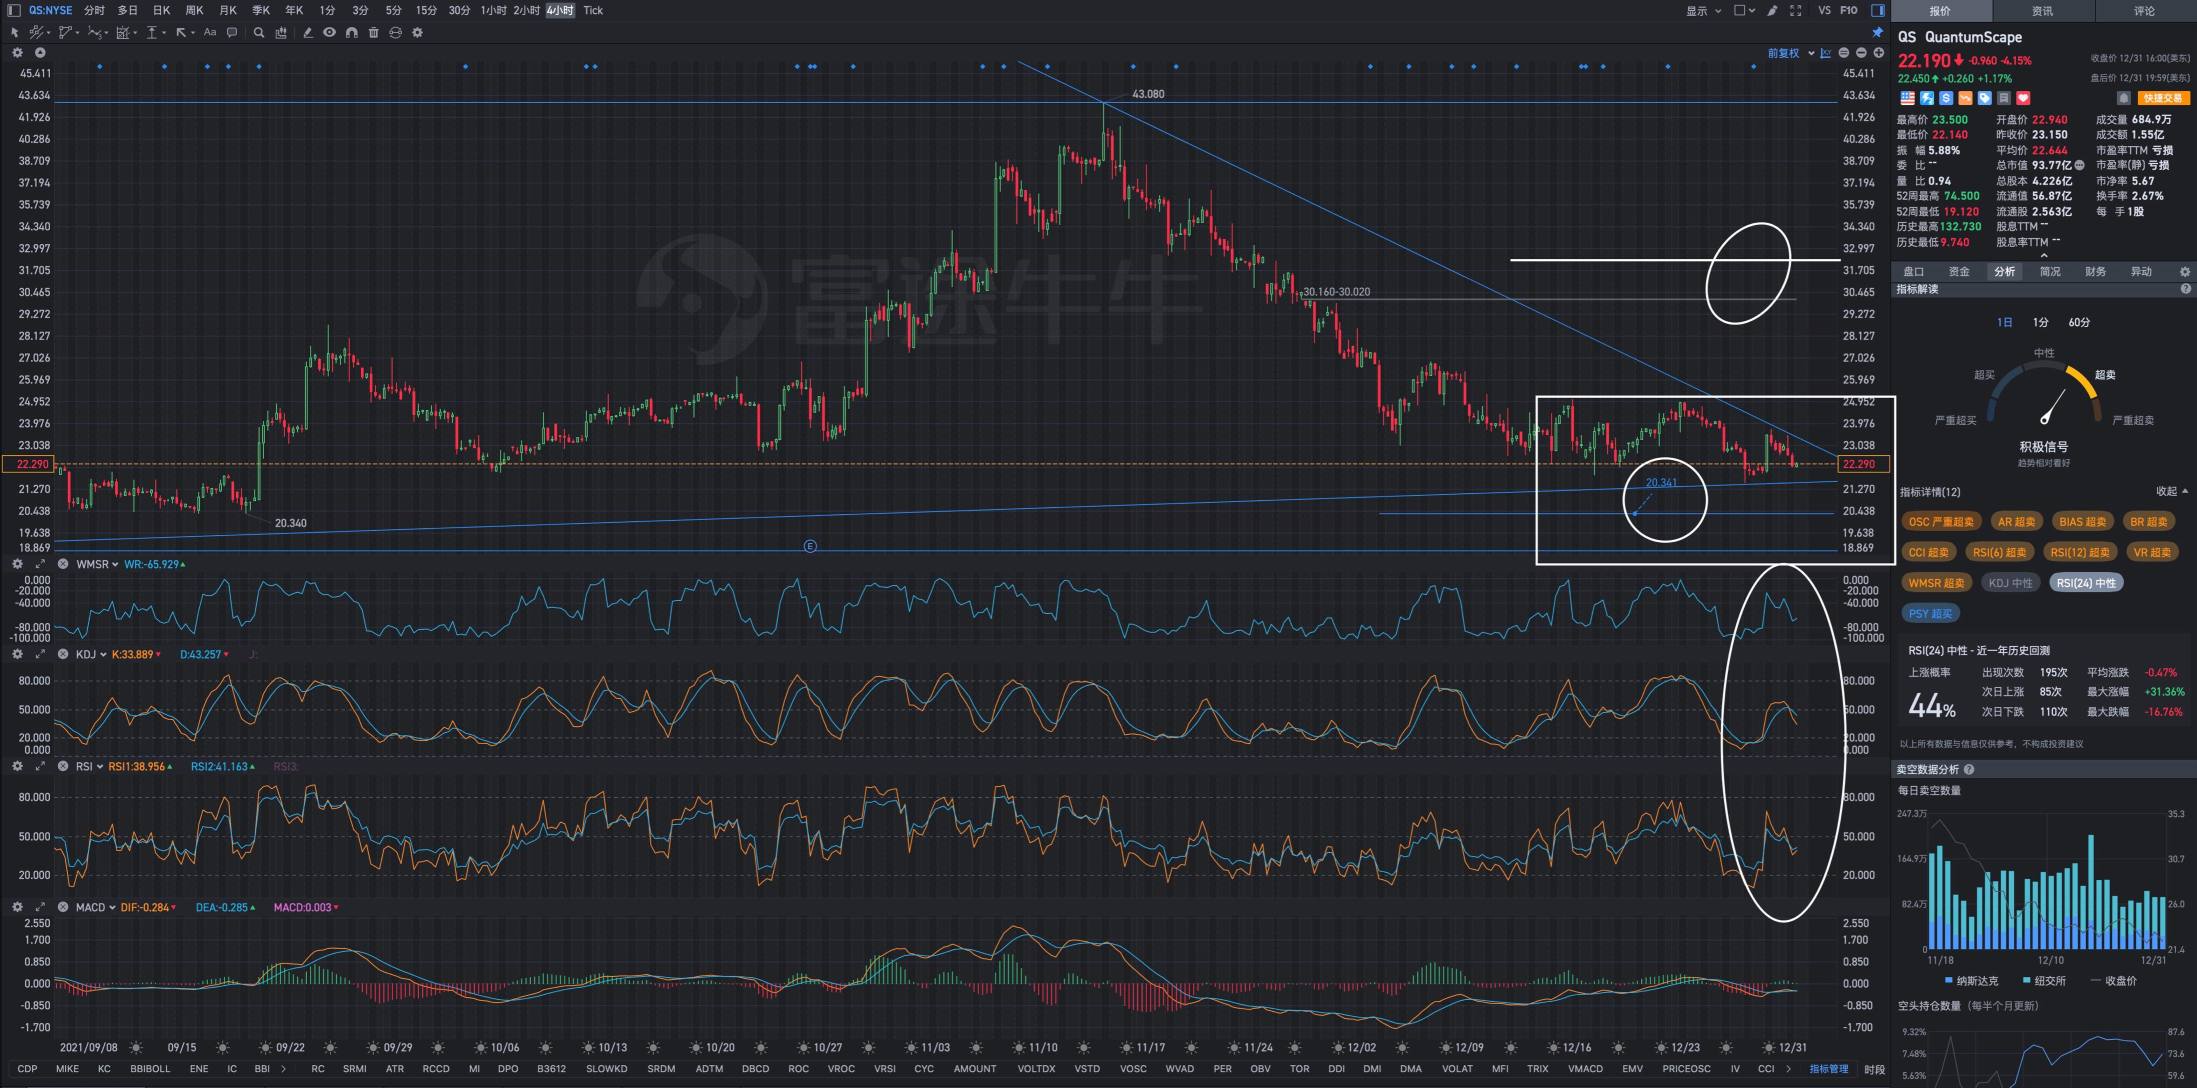The height and width of the screenshot is (1088, 2197).
Task: Open drawing settings gear in toolbar
Action: [x=417, y=32]
